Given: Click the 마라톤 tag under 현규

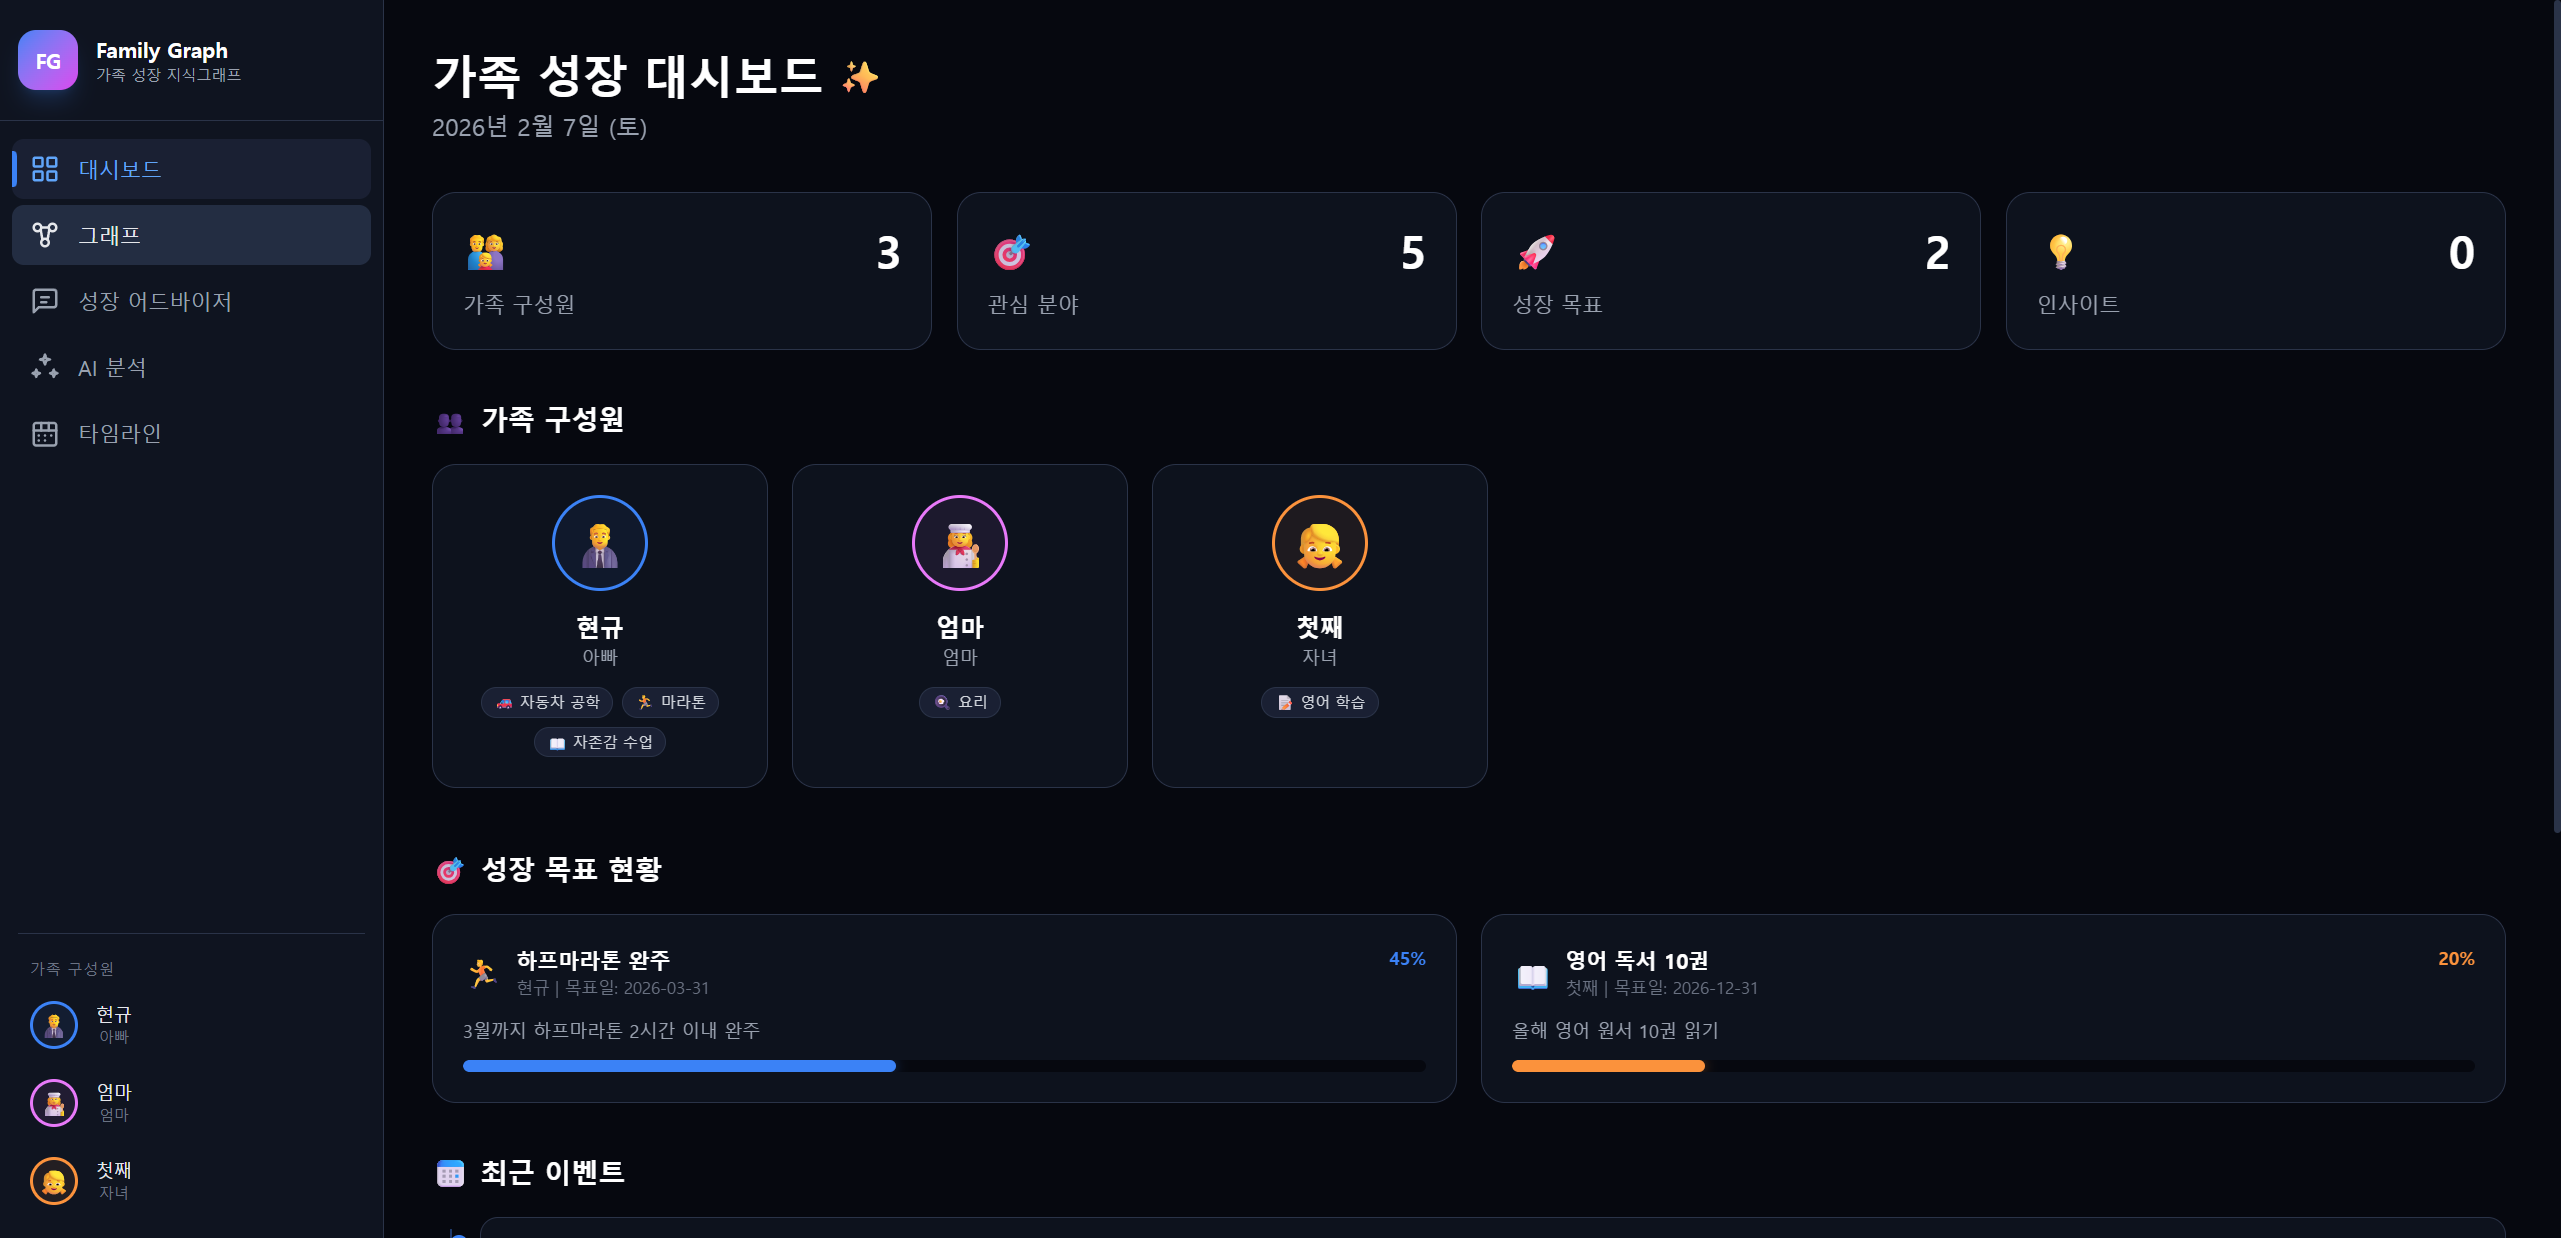Looking at the screenshot, I should click(x=670, y=702).
